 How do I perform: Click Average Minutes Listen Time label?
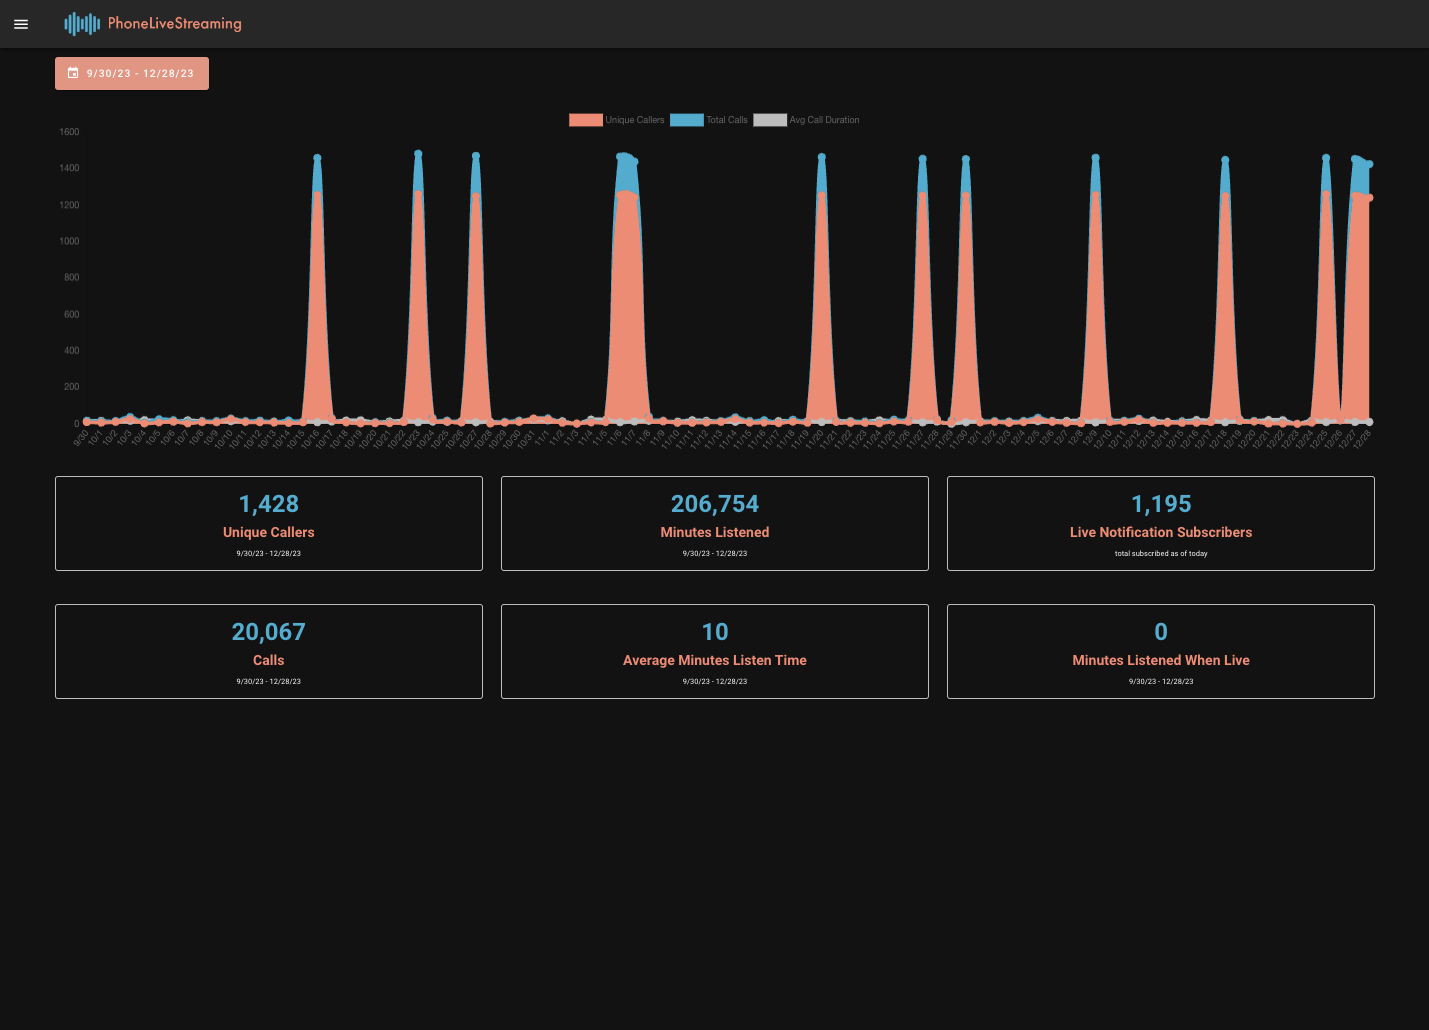(x=715, y=660)
